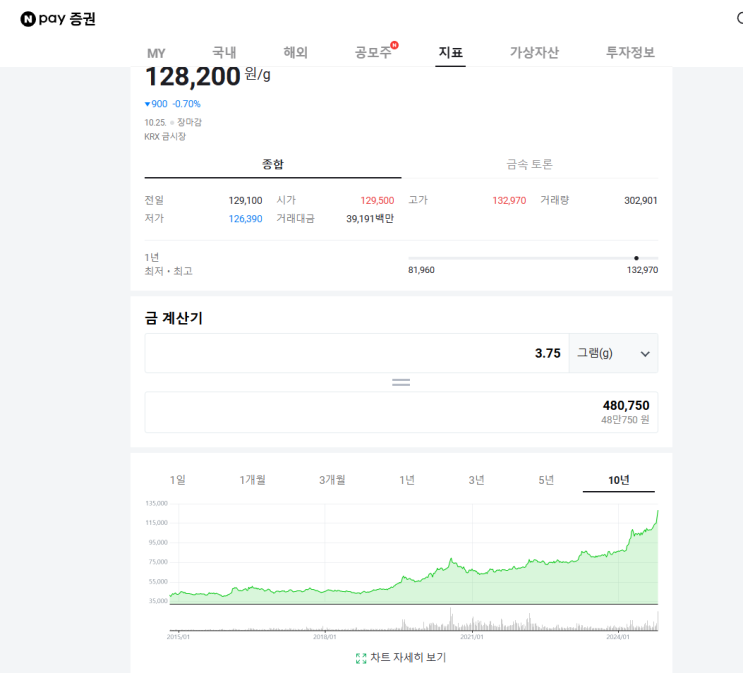
Task: Show the 1일 chart period
Action: point(178,480)
